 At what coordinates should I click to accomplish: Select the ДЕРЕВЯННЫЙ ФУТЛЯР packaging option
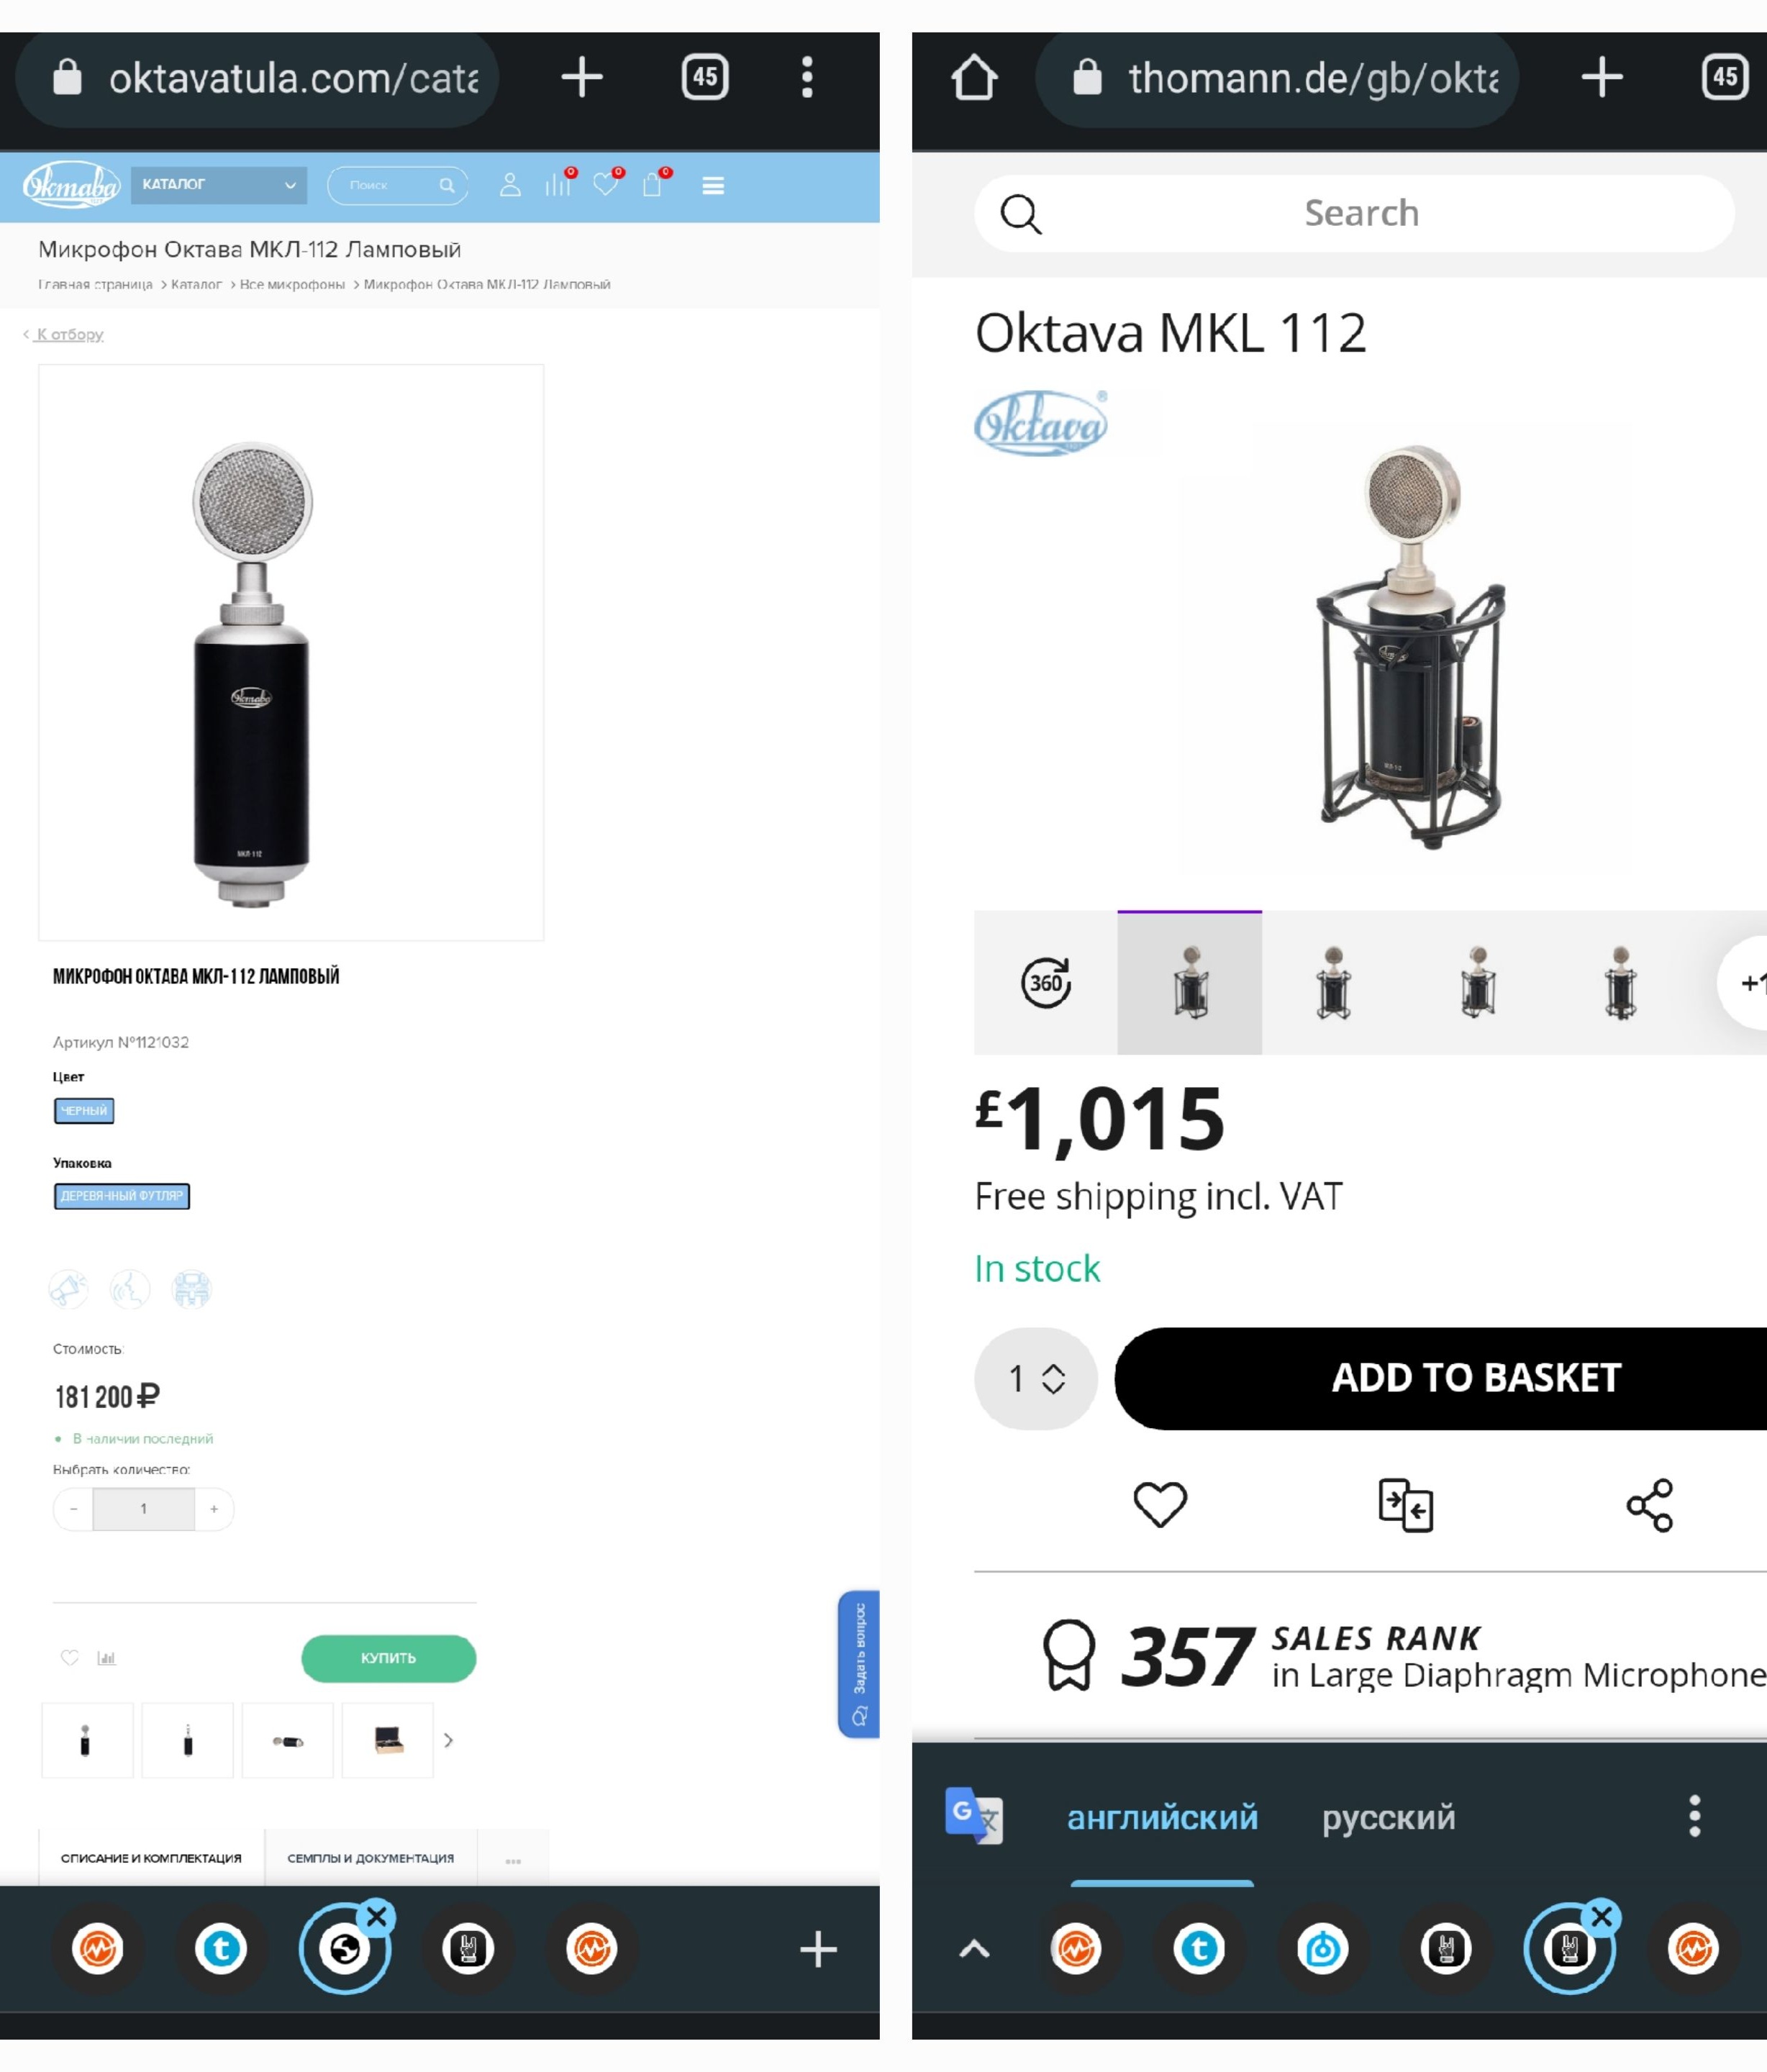pyautogui.click(x=122, y=1196)
